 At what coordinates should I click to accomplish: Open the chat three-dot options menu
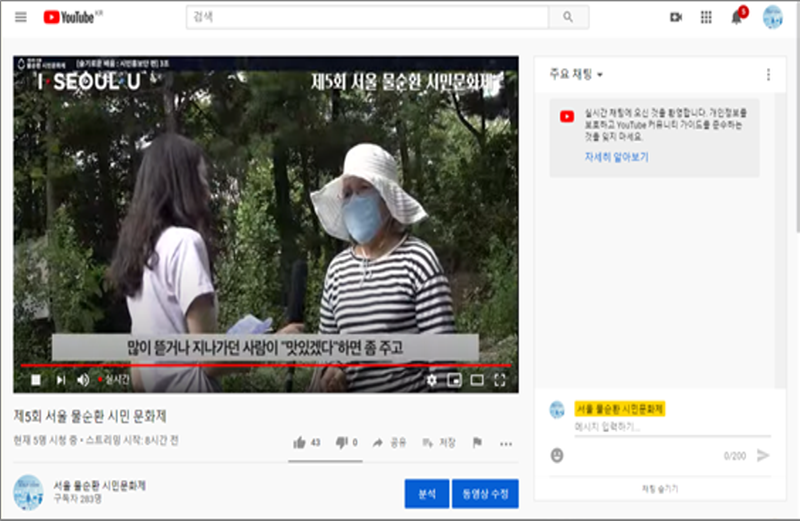[x=768, y=75]
